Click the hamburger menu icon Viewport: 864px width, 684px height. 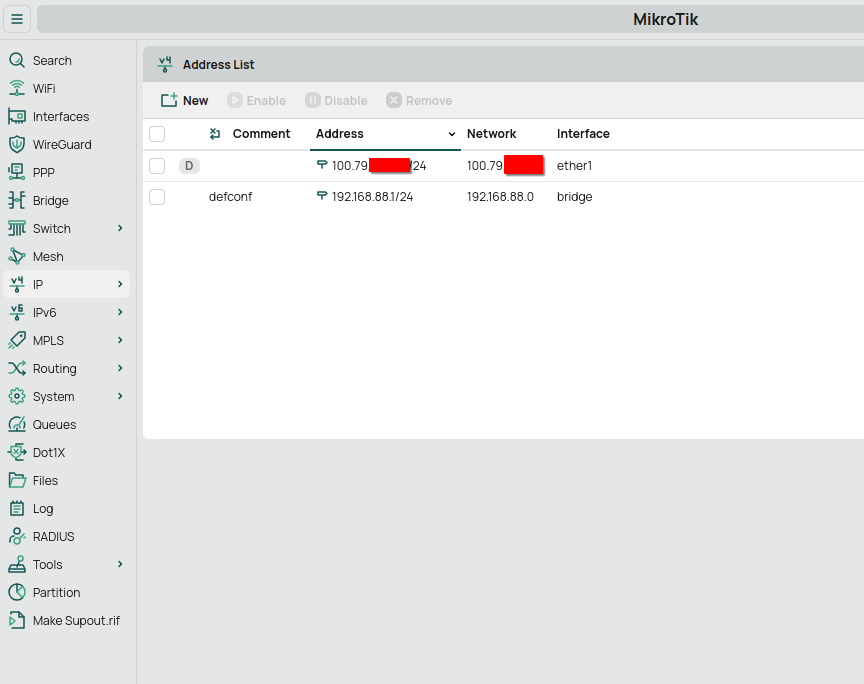(17, 19)
